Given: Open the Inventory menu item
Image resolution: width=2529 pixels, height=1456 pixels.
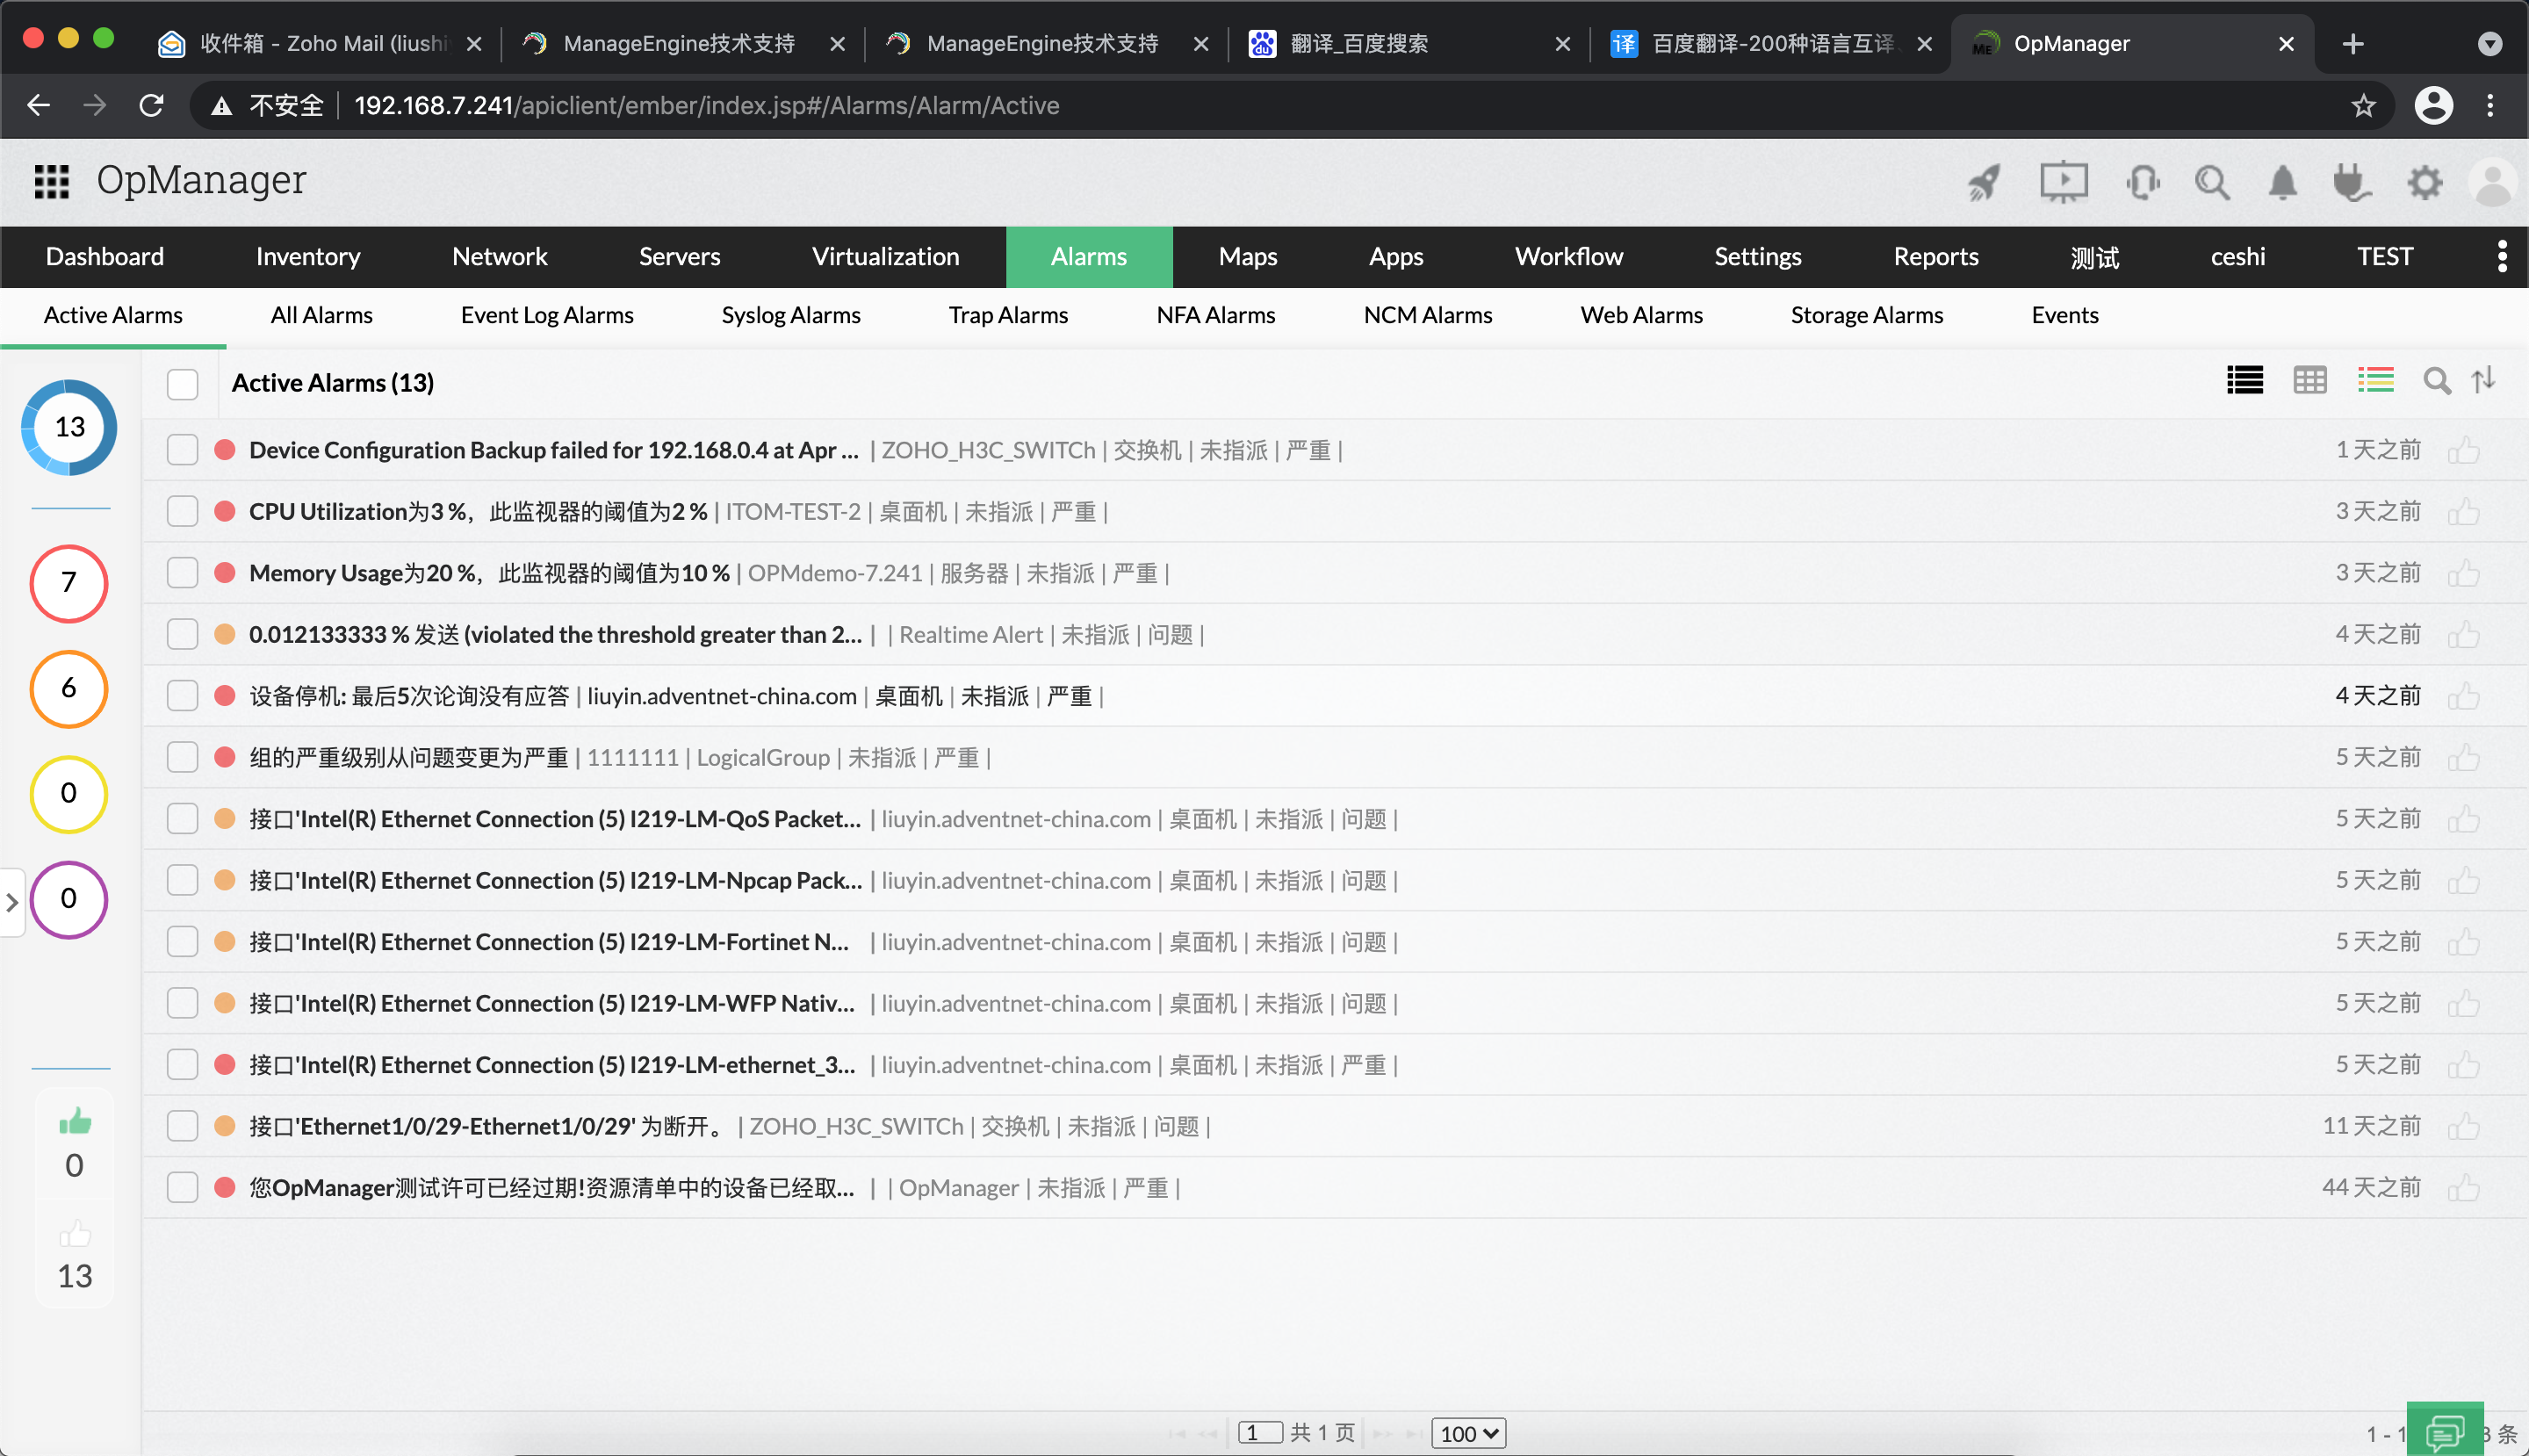Looking at the screenshot, I should tap(307, 257).
